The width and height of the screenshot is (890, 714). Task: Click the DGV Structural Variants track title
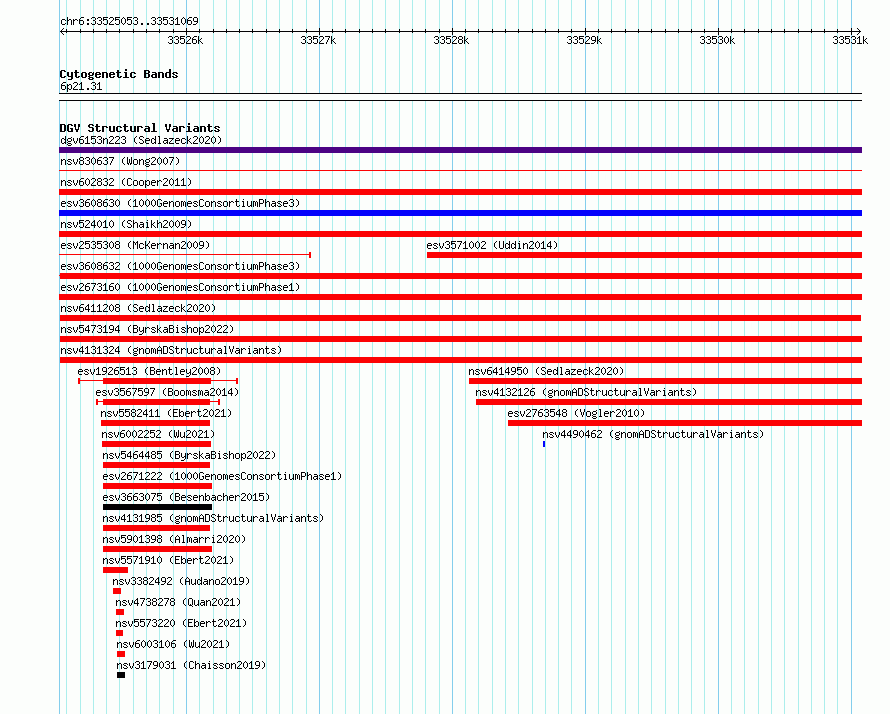pyautogui.click(x=140, y=128)
